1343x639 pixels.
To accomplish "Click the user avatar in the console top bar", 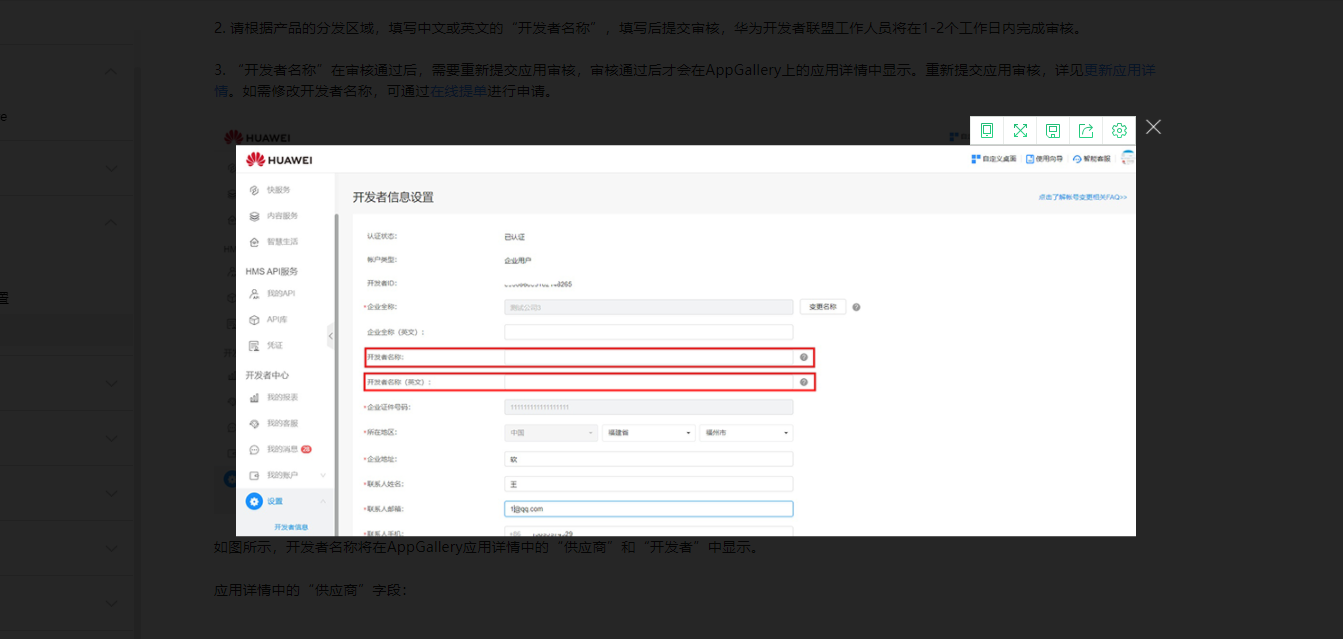I will pos(1128,158).
